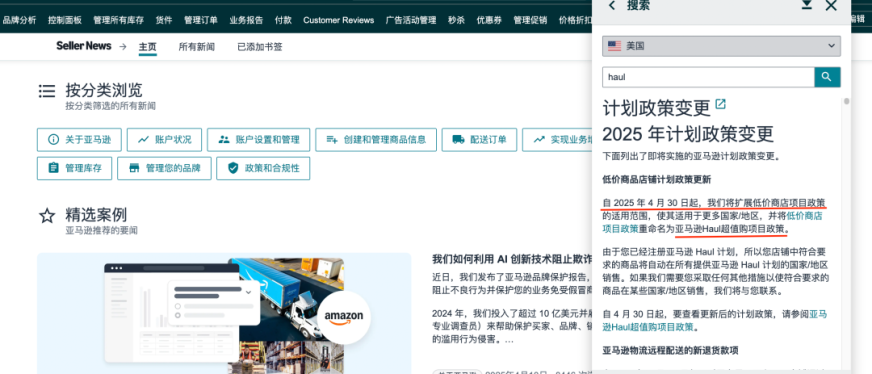This screenshot has height=374, width=872.
Task: Switch to the 所有新闻 tab
Action: (197, 47)
